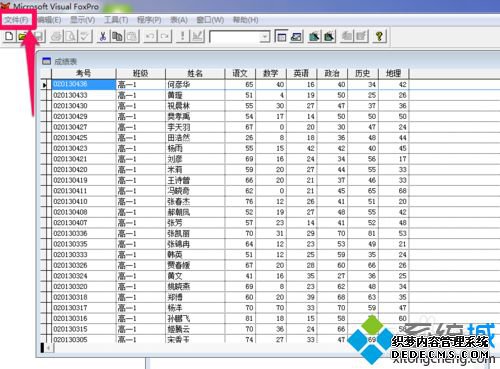The image size is (500, 369).
Task: Select cell with exam number 020130421
Action: point(84,159)
